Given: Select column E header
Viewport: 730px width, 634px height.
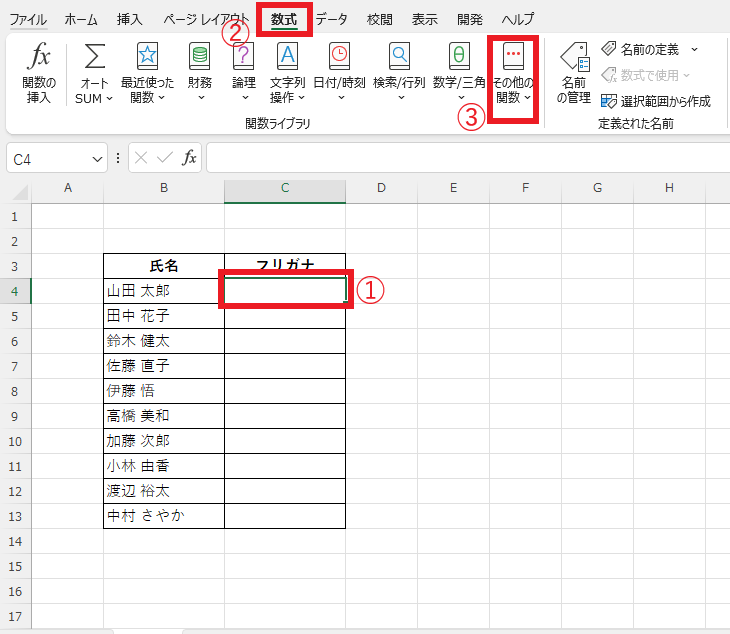Looking at the screenshot, I should pyautogui.click(x=453, y=188).
